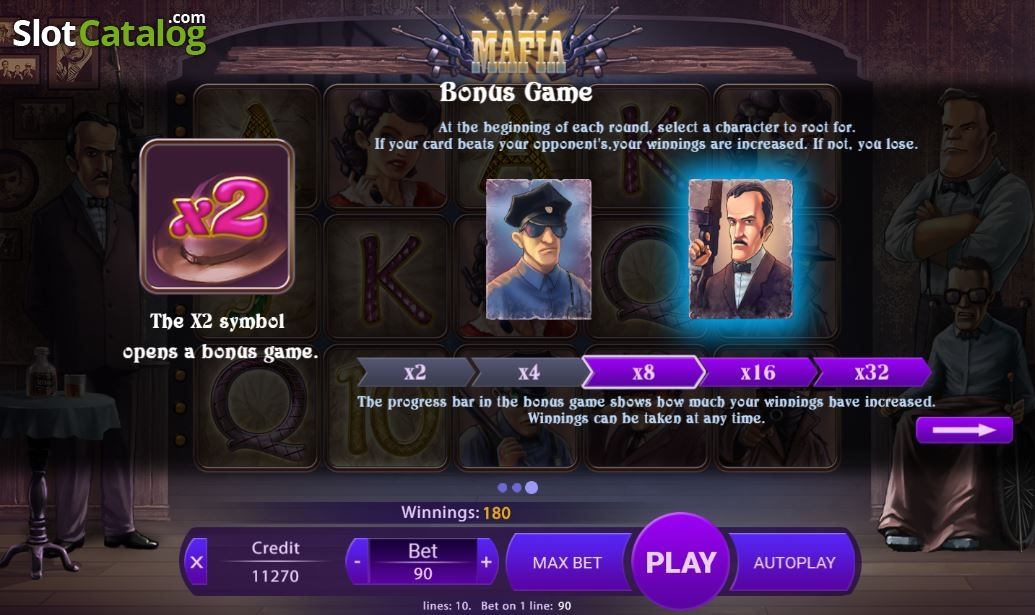Open the SlotCatalog logo link

click(110, 33)
